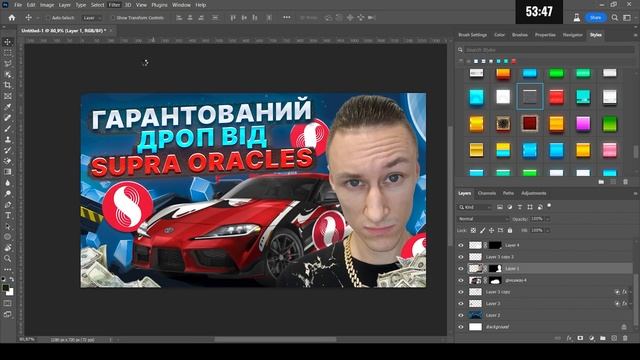
Task: Hide Layer 3 copy 2 eye icon
Action: coord(461,257)
